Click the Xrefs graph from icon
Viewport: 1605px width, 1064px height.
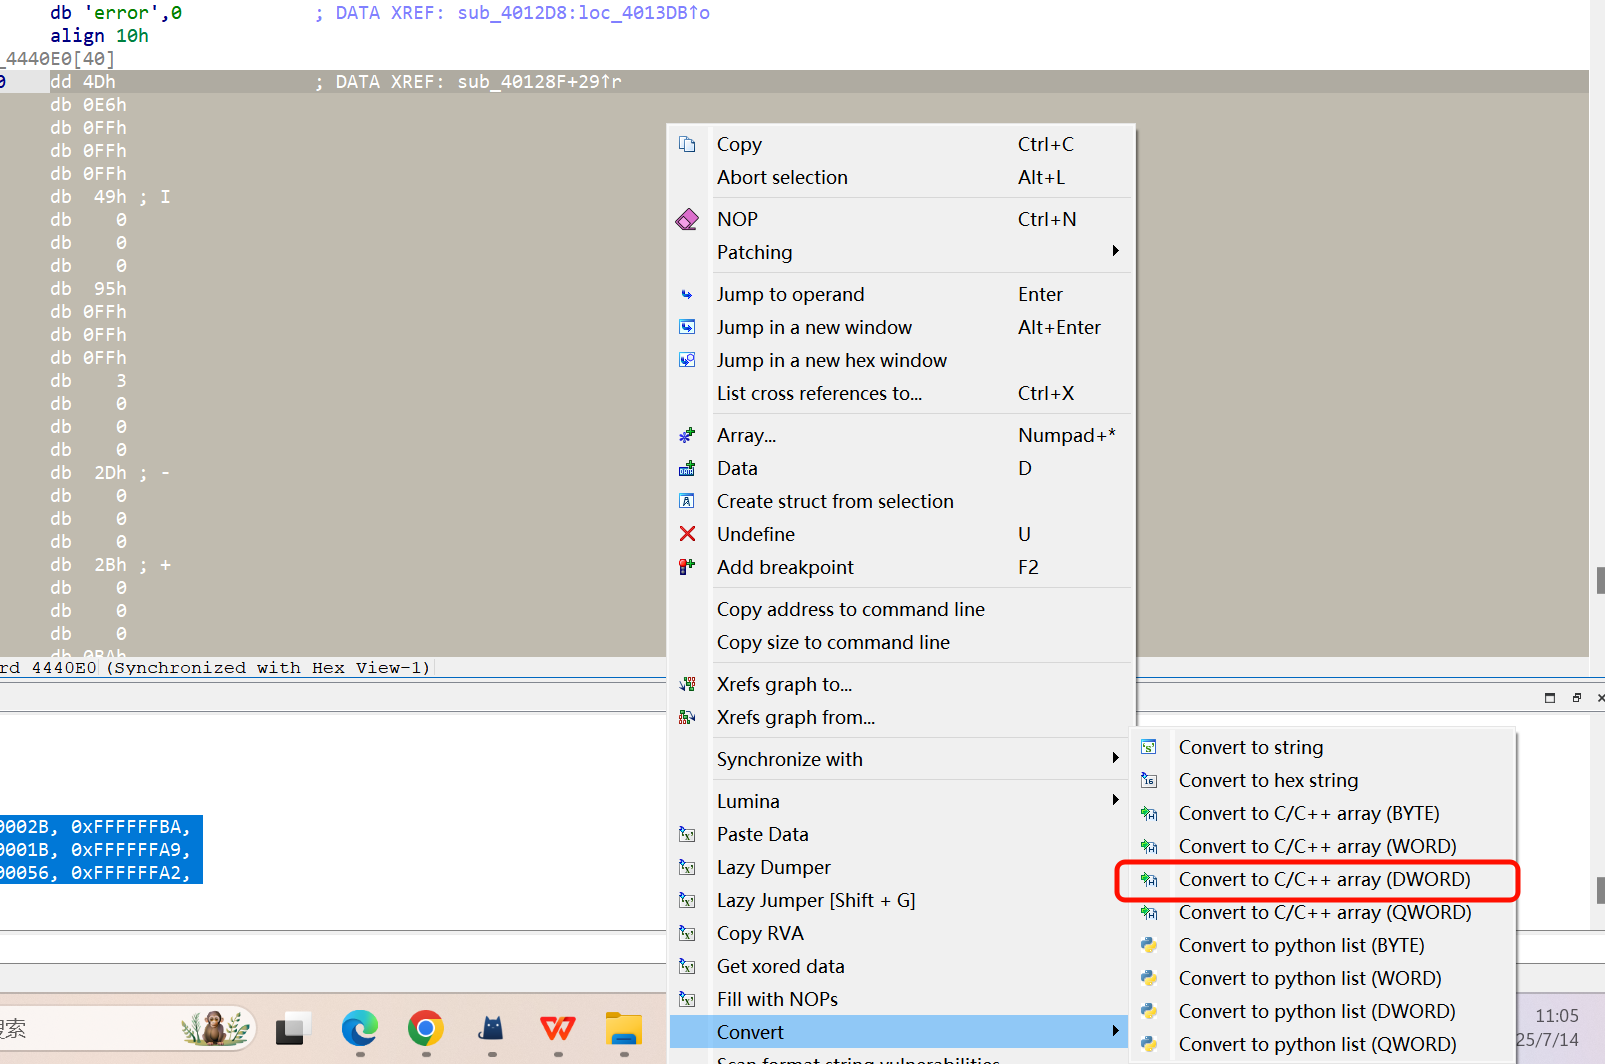tap(687, 717)
